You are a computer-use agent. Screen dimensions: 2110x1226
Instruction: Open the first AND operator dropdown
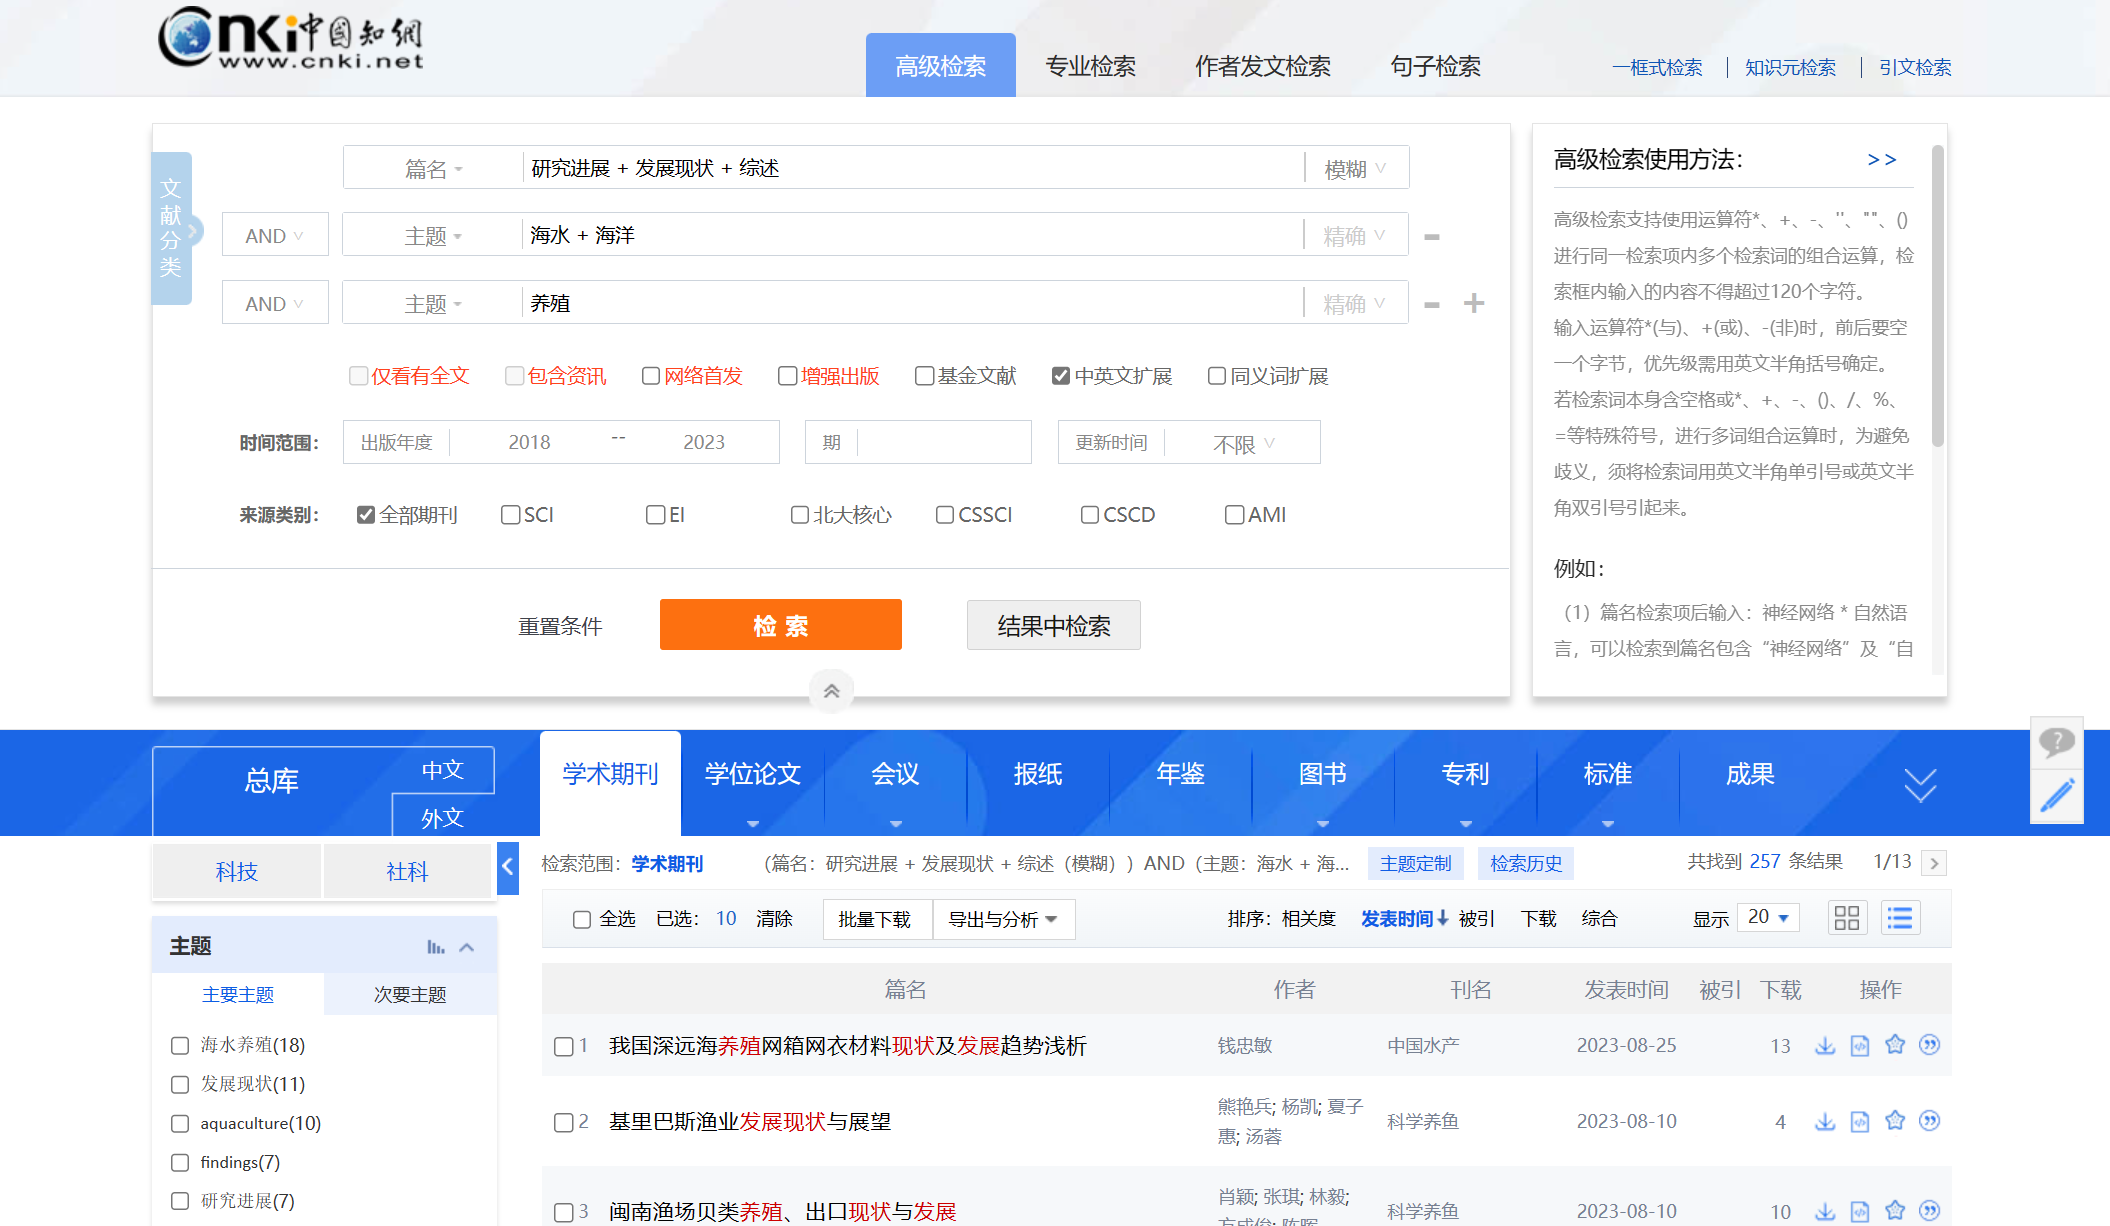click(274, 236)
